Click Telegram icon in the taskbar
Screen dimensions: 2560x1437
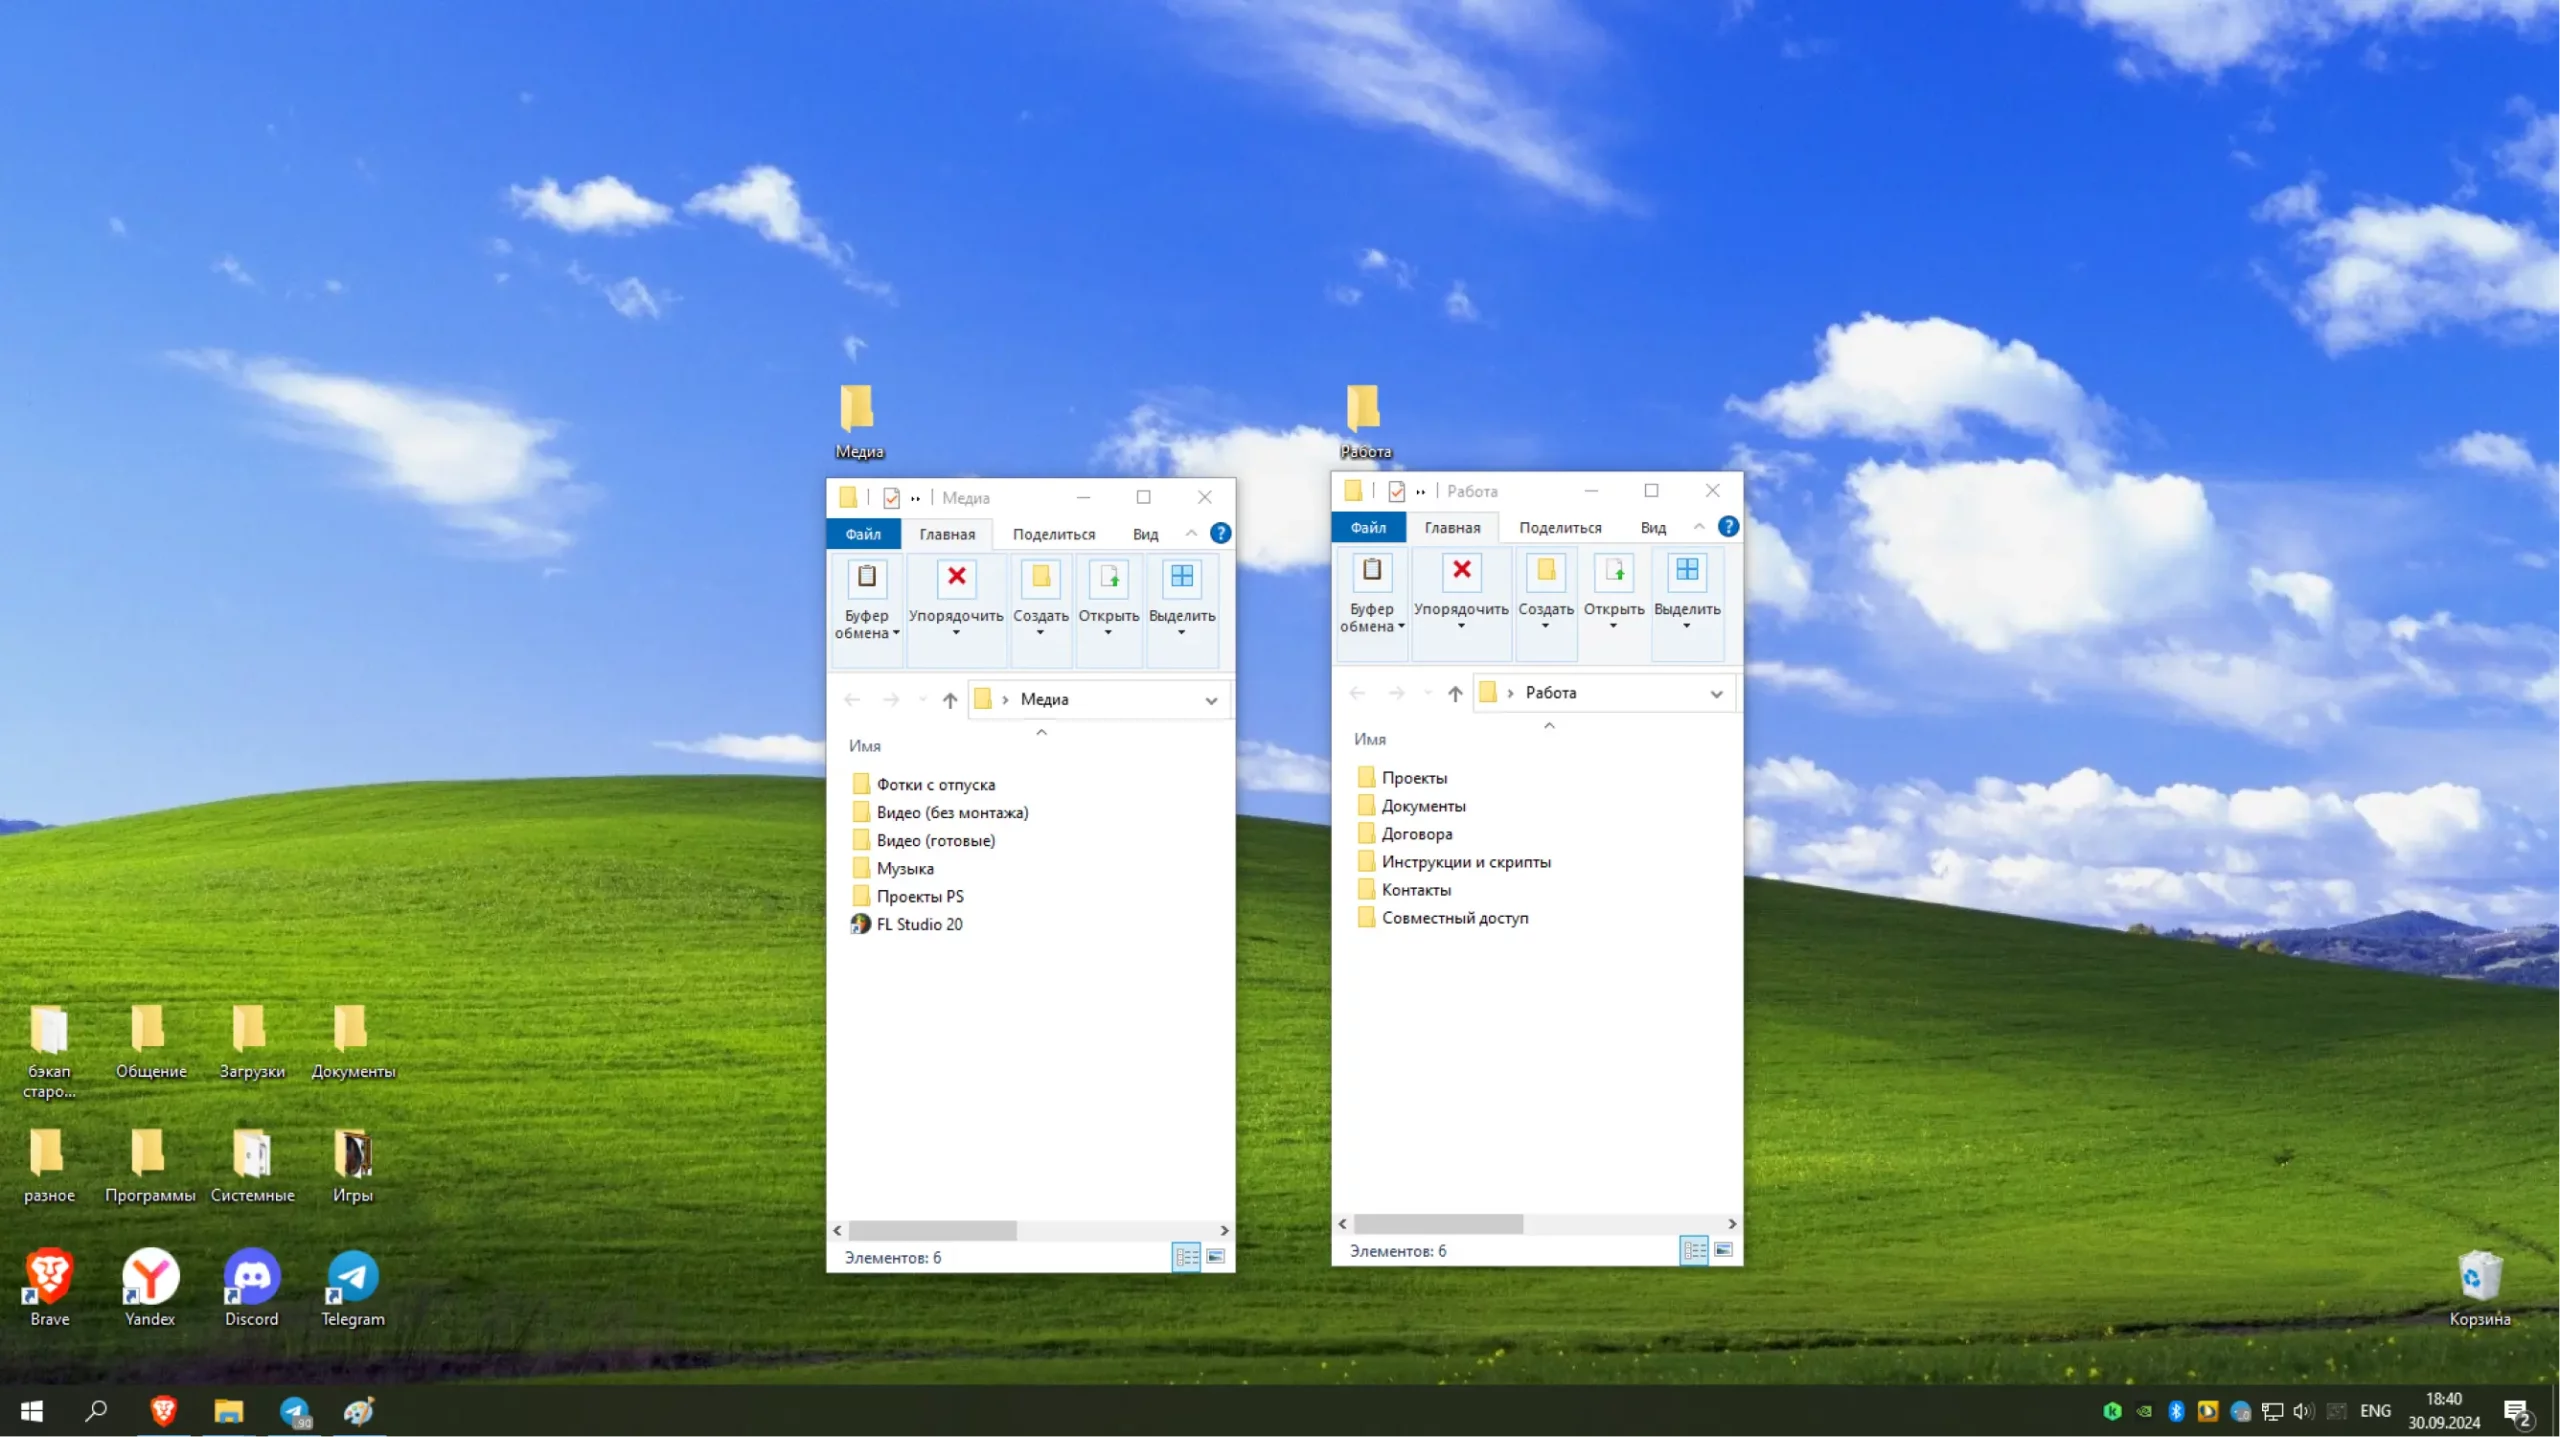click(x=295, y=1411)
